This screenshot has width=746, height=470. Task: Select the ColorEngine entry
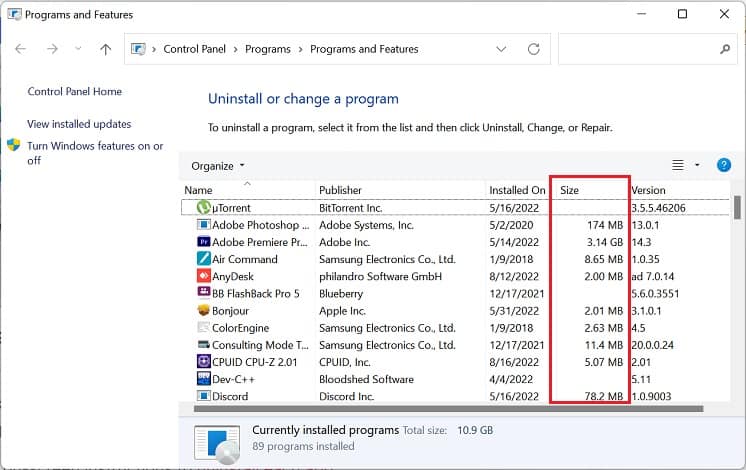[240, 328]
